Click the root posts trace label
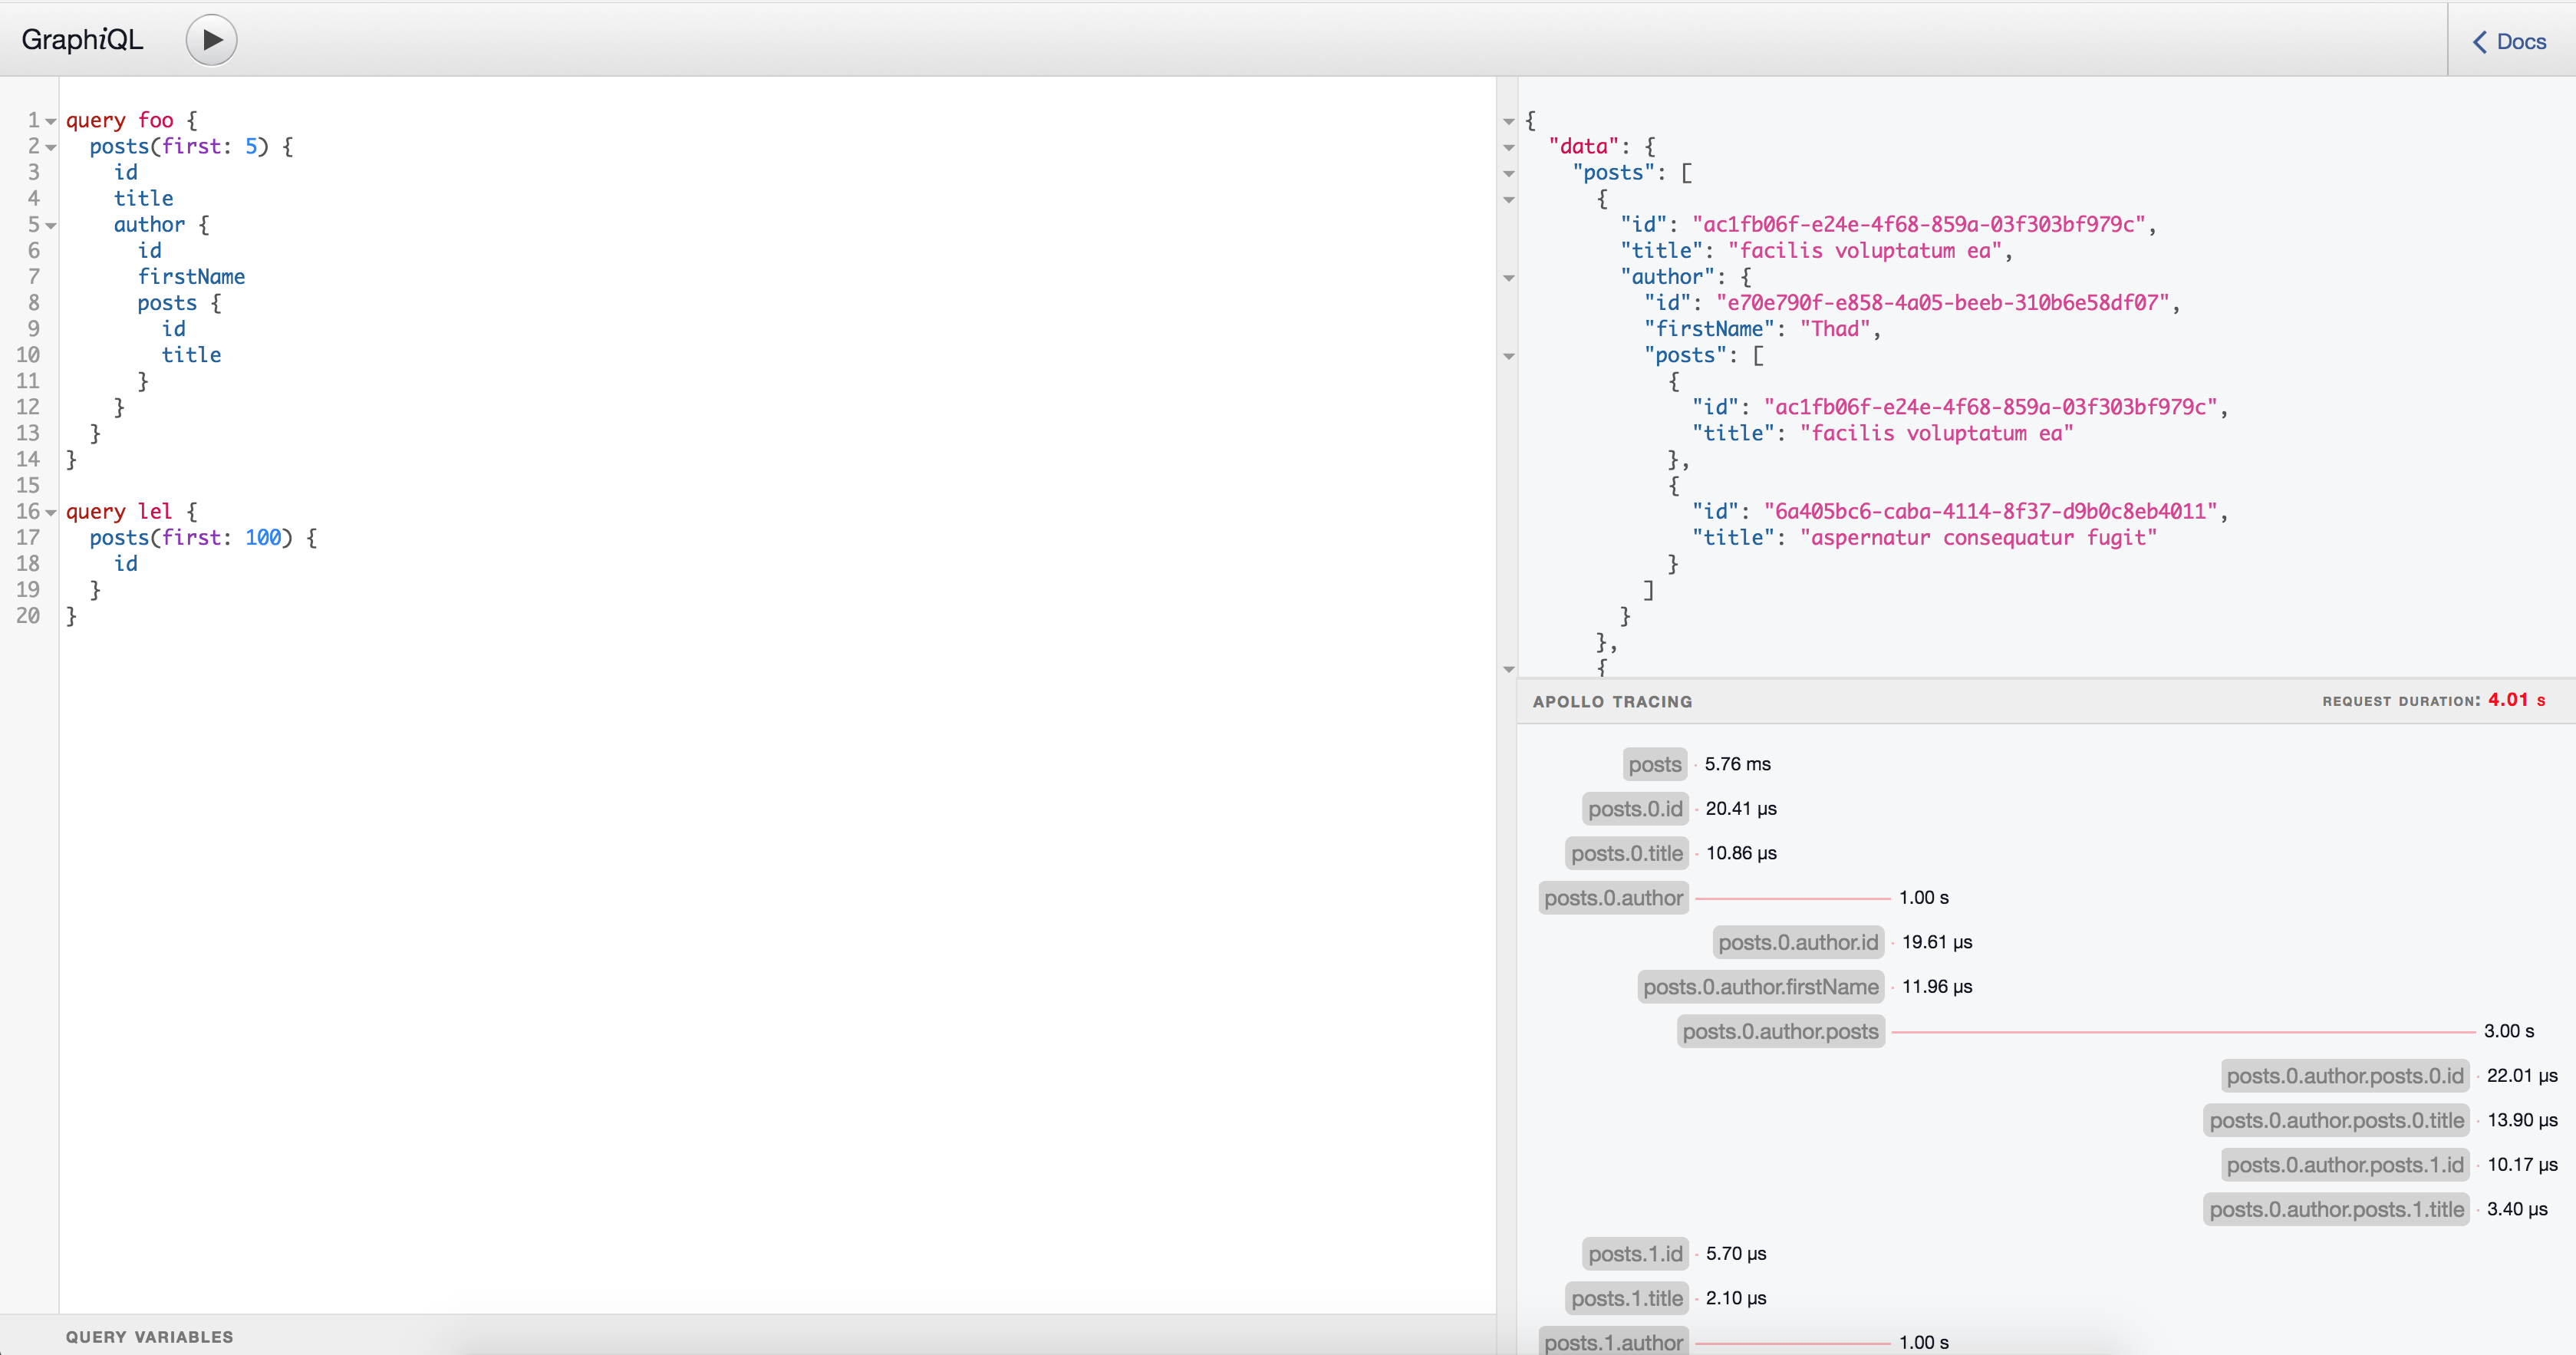Screen dimensions: 2576x1355 point(1654,765)
